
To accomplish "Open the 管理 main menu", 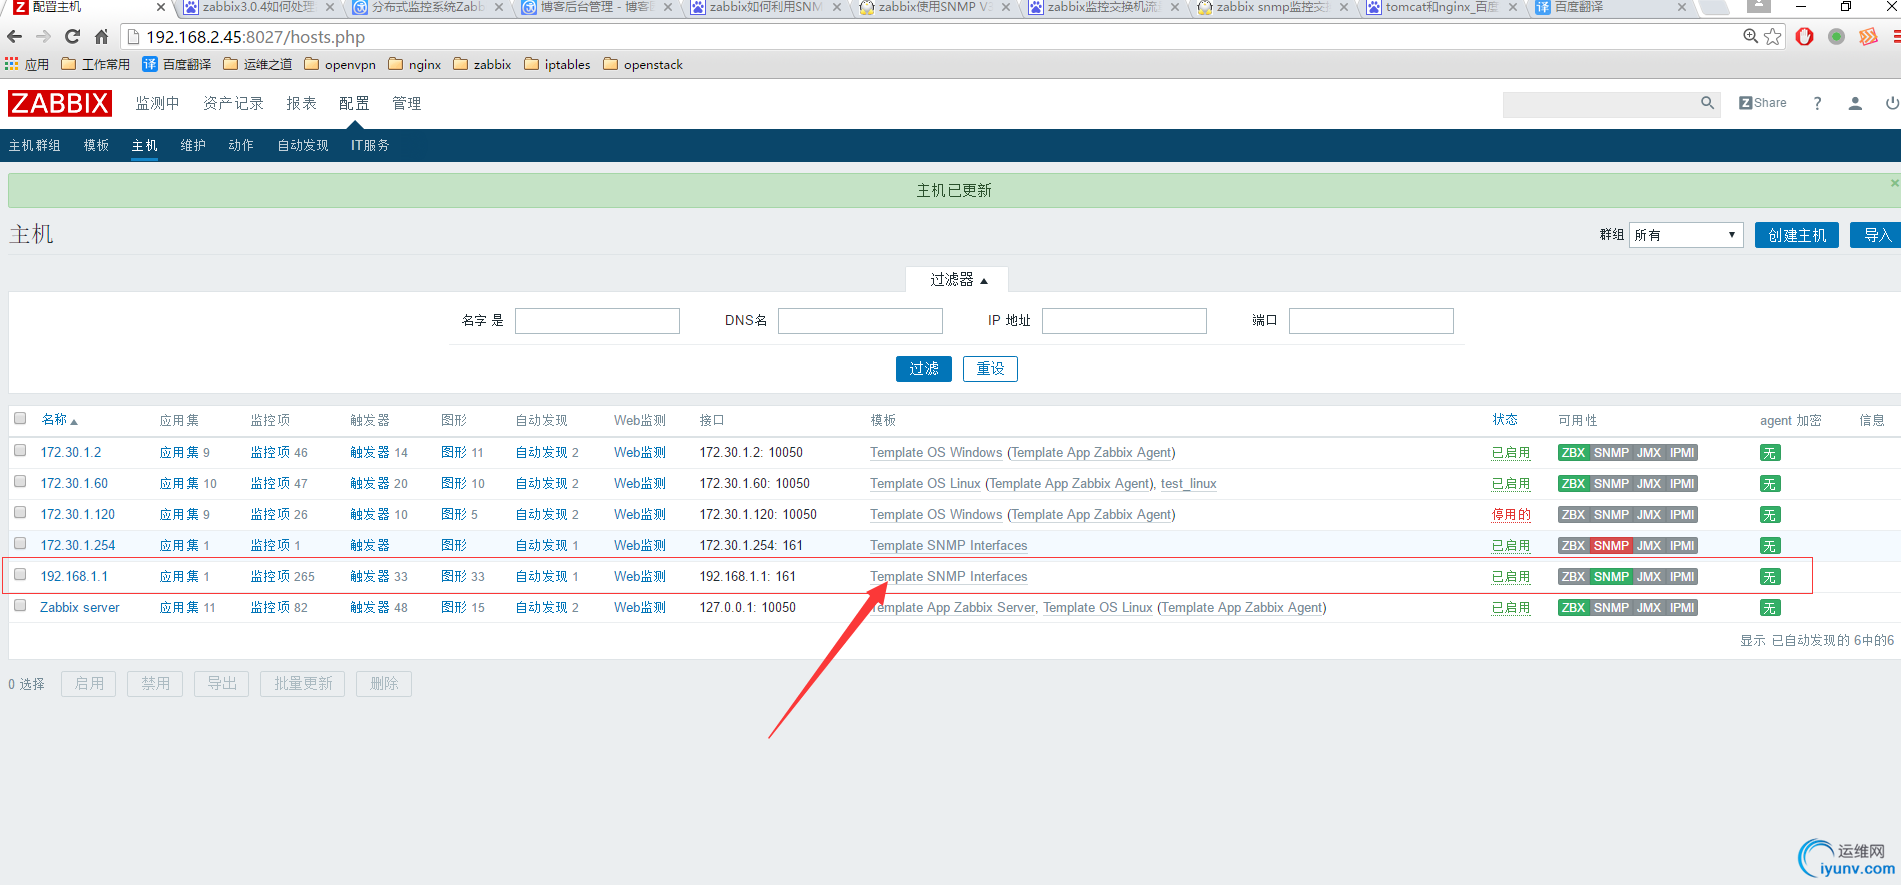I will [406, 103].
